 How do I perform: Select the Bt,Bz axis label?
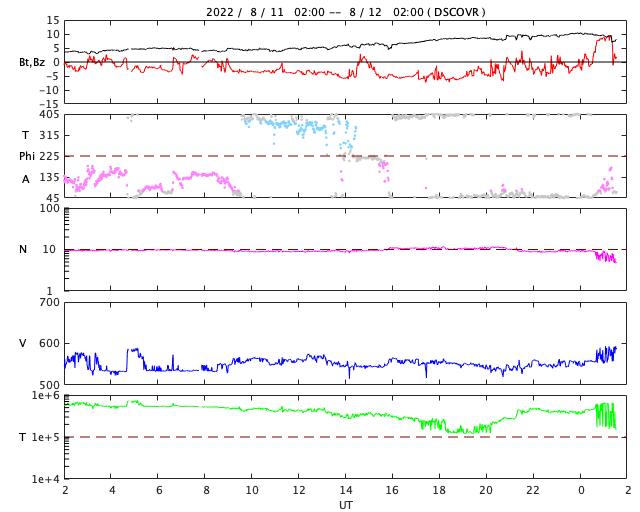point(32,62)
